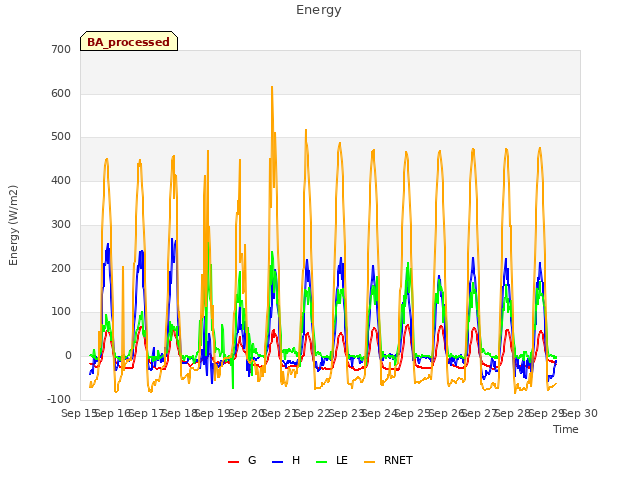Click the 600 y-axis tick label
Viewport: 640px width, 480px height.
click(61, 93)
